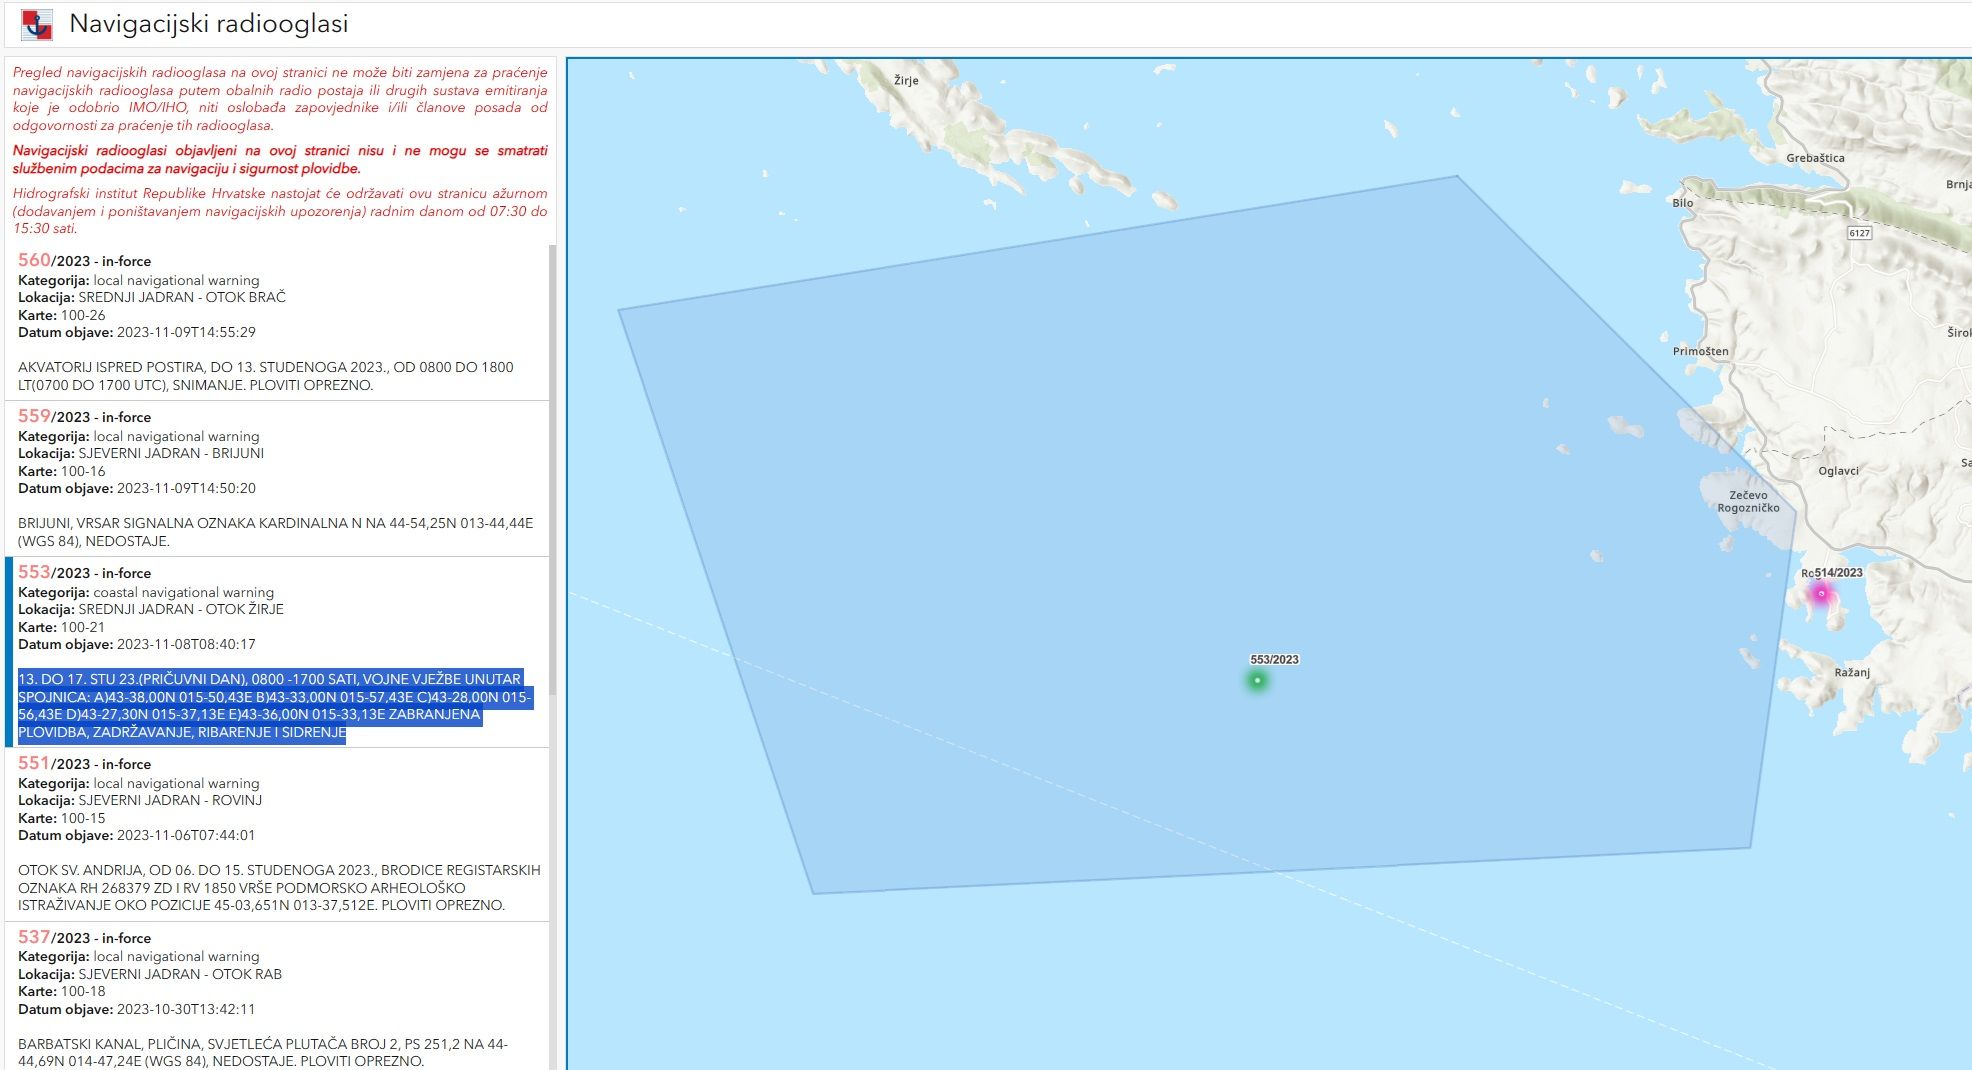The image size is (1972, 1070).
Task: Click the highlighted 553/2023 warning text
Action: click(270, 705)
